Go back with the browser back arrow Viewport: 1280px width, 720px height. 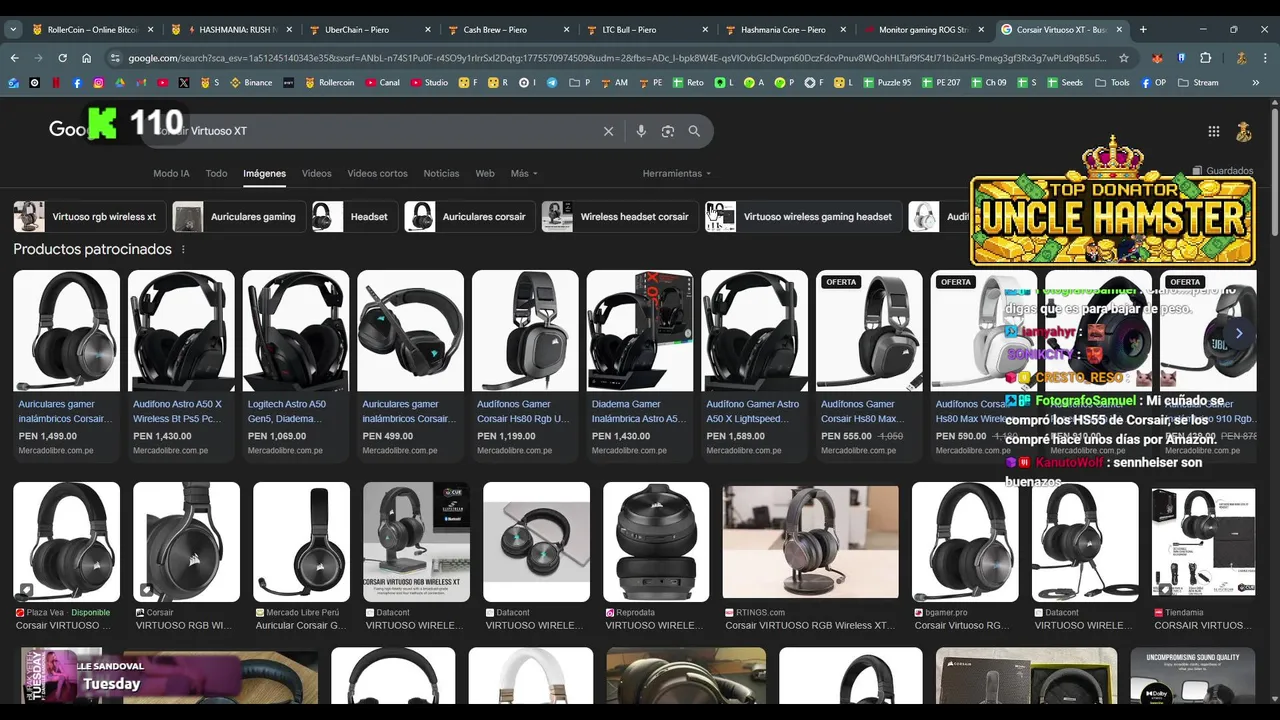(14, 58)
